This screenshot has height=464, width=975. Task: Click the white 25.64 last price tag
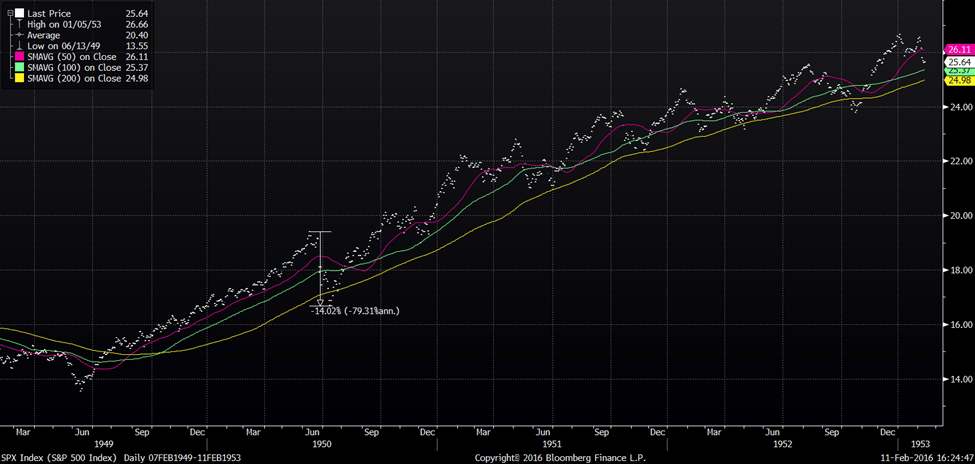(x=958, y=61)
